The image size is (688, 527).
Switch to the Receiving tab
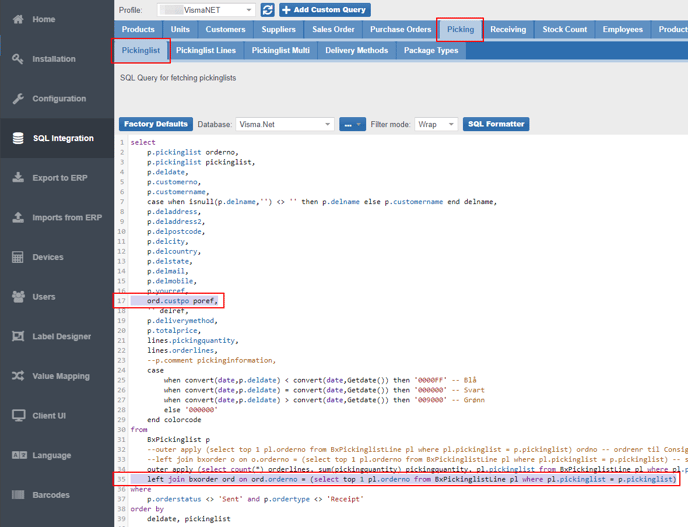click(x=508, y=29)
